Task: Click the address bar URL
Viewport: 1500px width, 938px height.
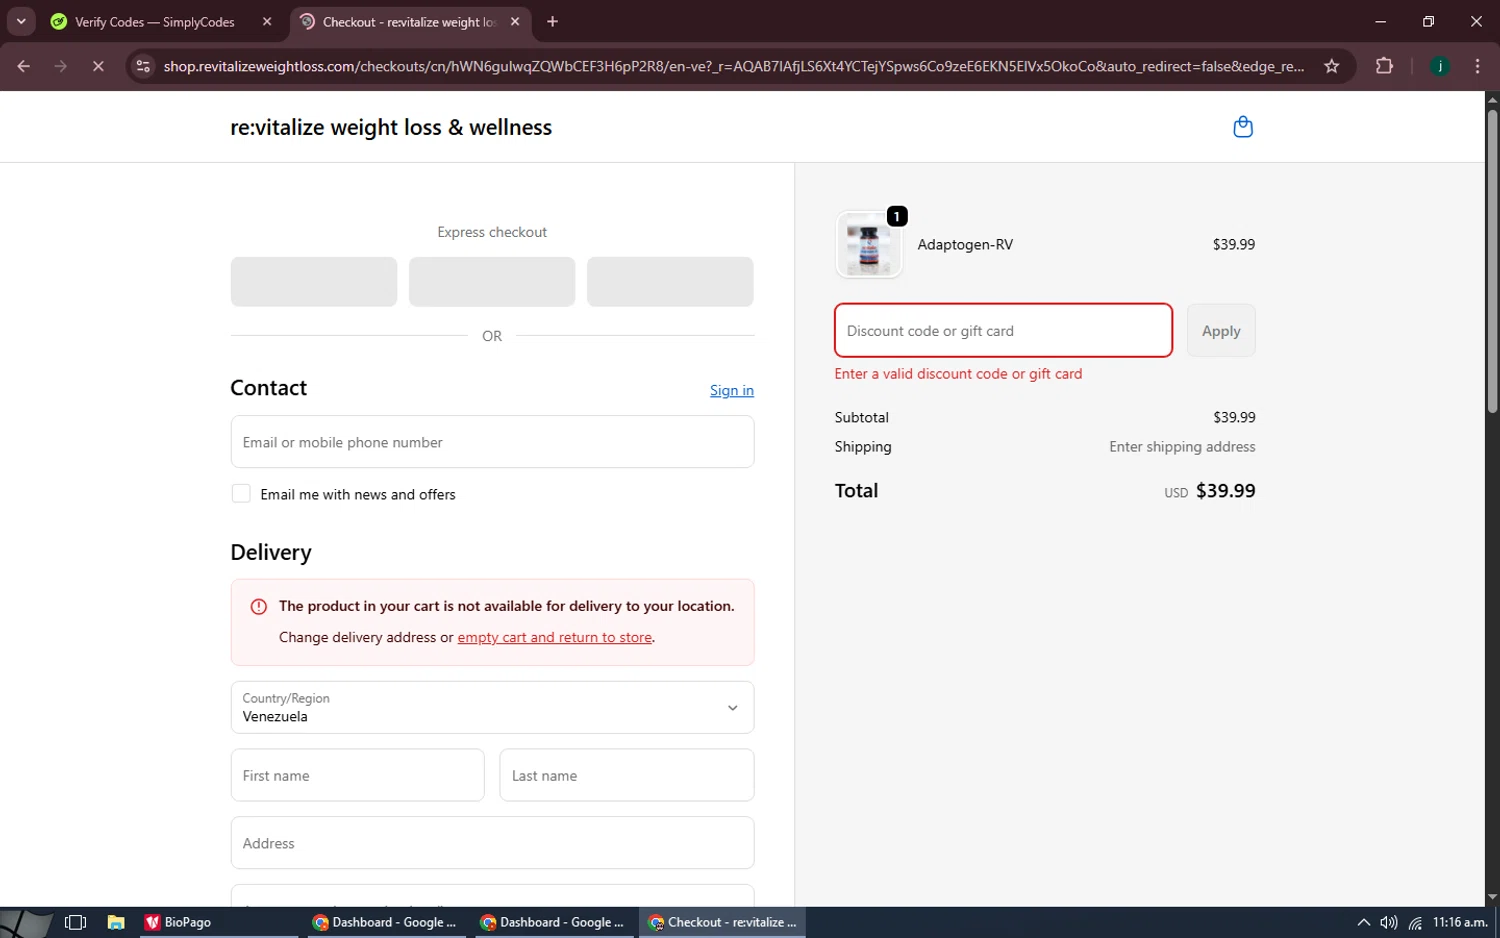Action: point(734,66)
